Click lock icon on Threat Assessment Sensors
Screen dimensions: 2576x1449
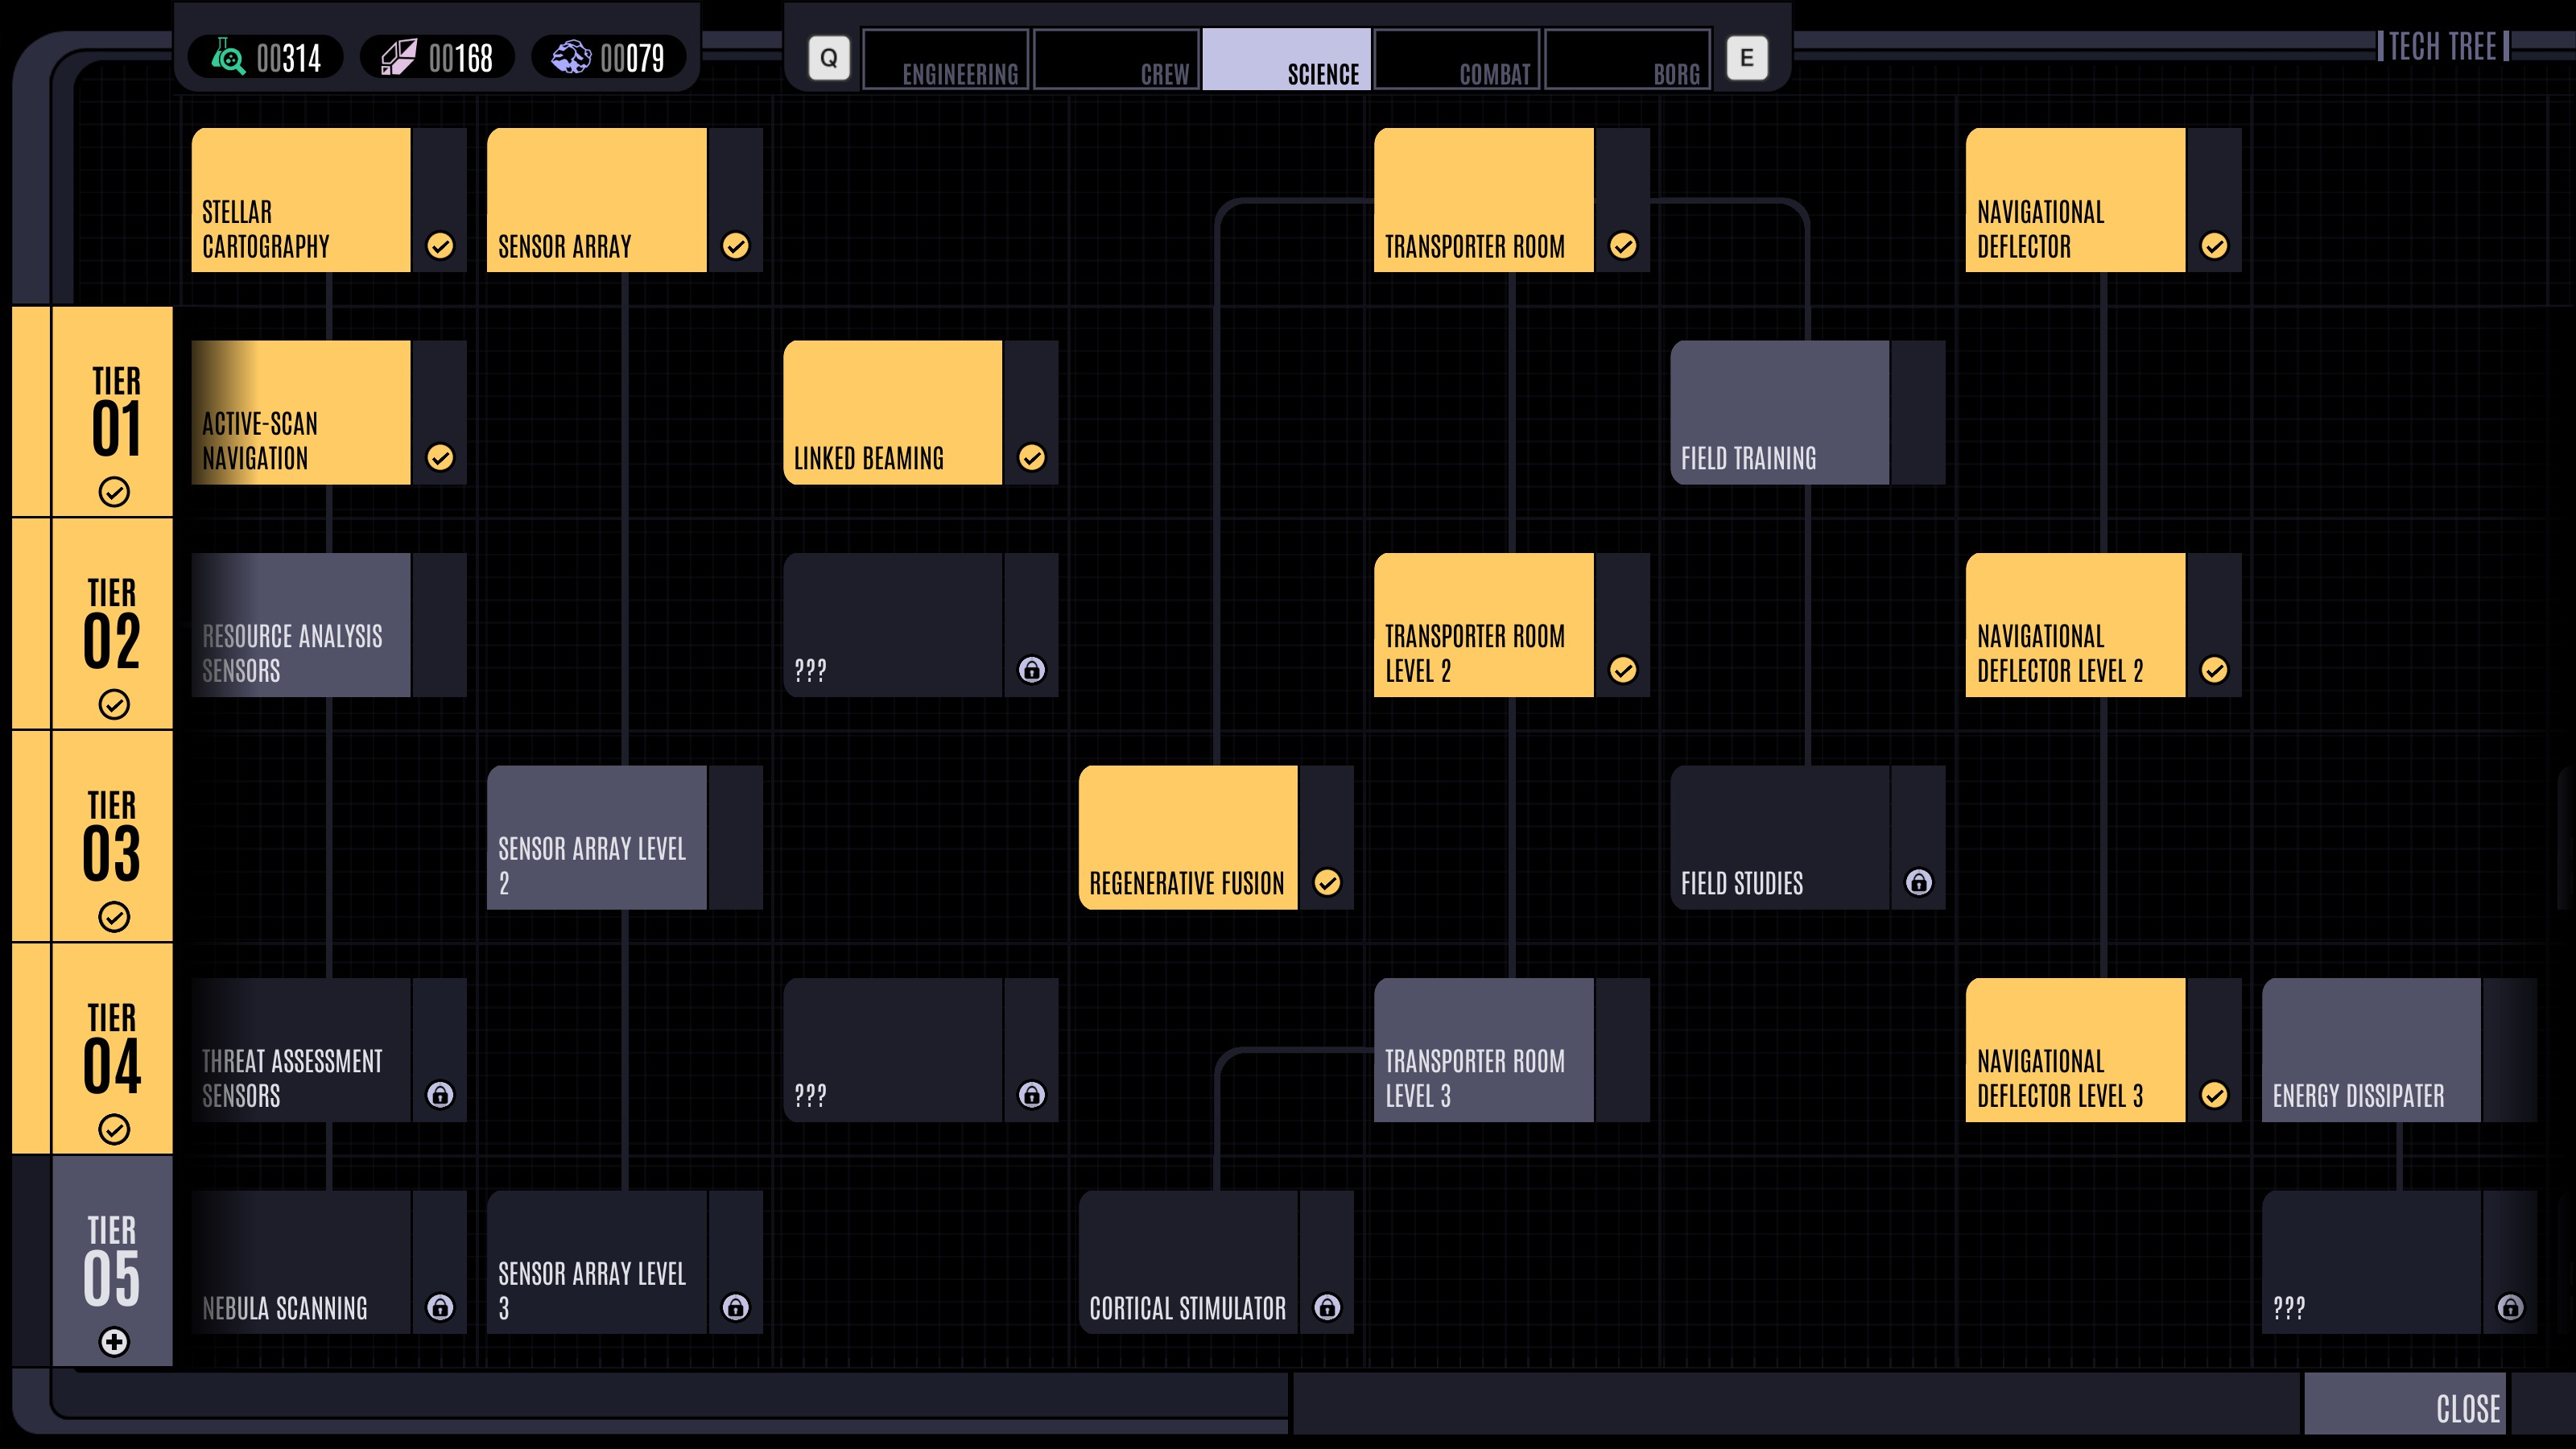tap(440, 1095)
